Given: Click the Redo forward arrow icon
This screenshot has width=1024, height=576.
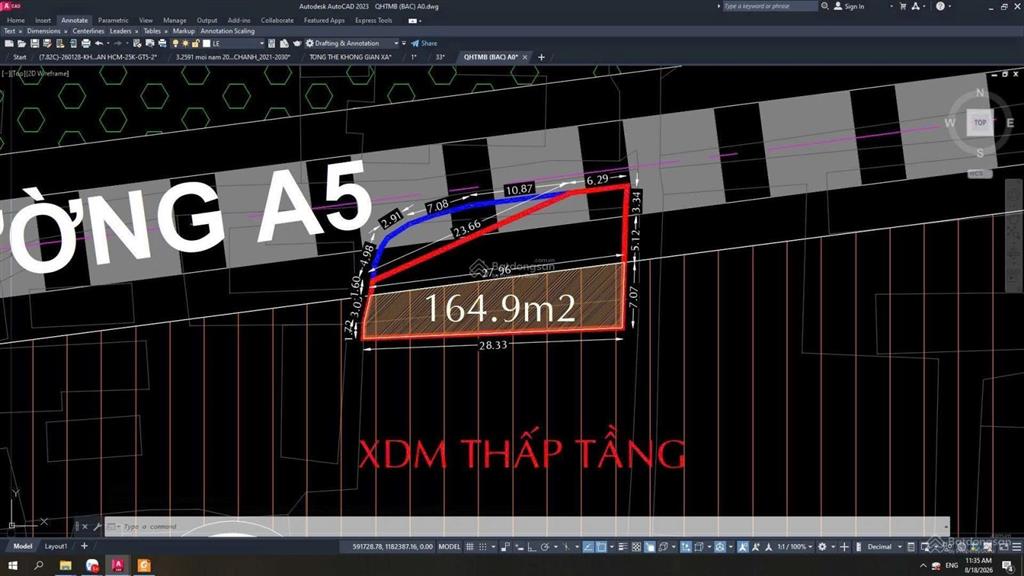Looking at the screenshot, I should (x=118, y=44).
